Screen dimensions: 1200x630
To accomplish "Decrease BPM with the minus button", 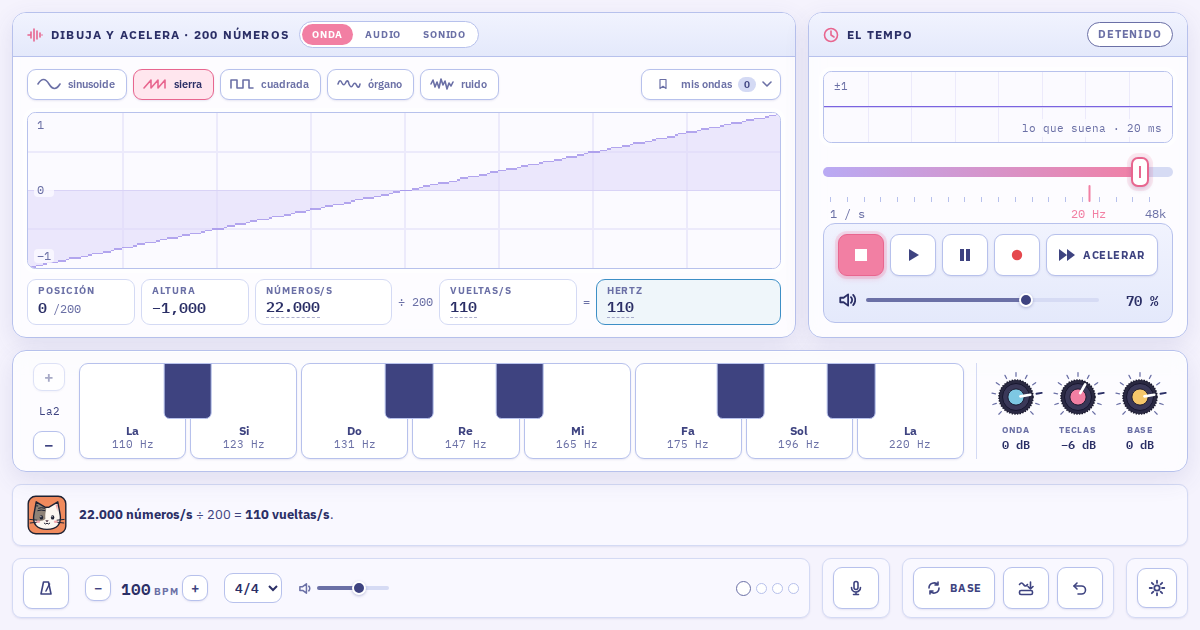I will tap(98, 588).
